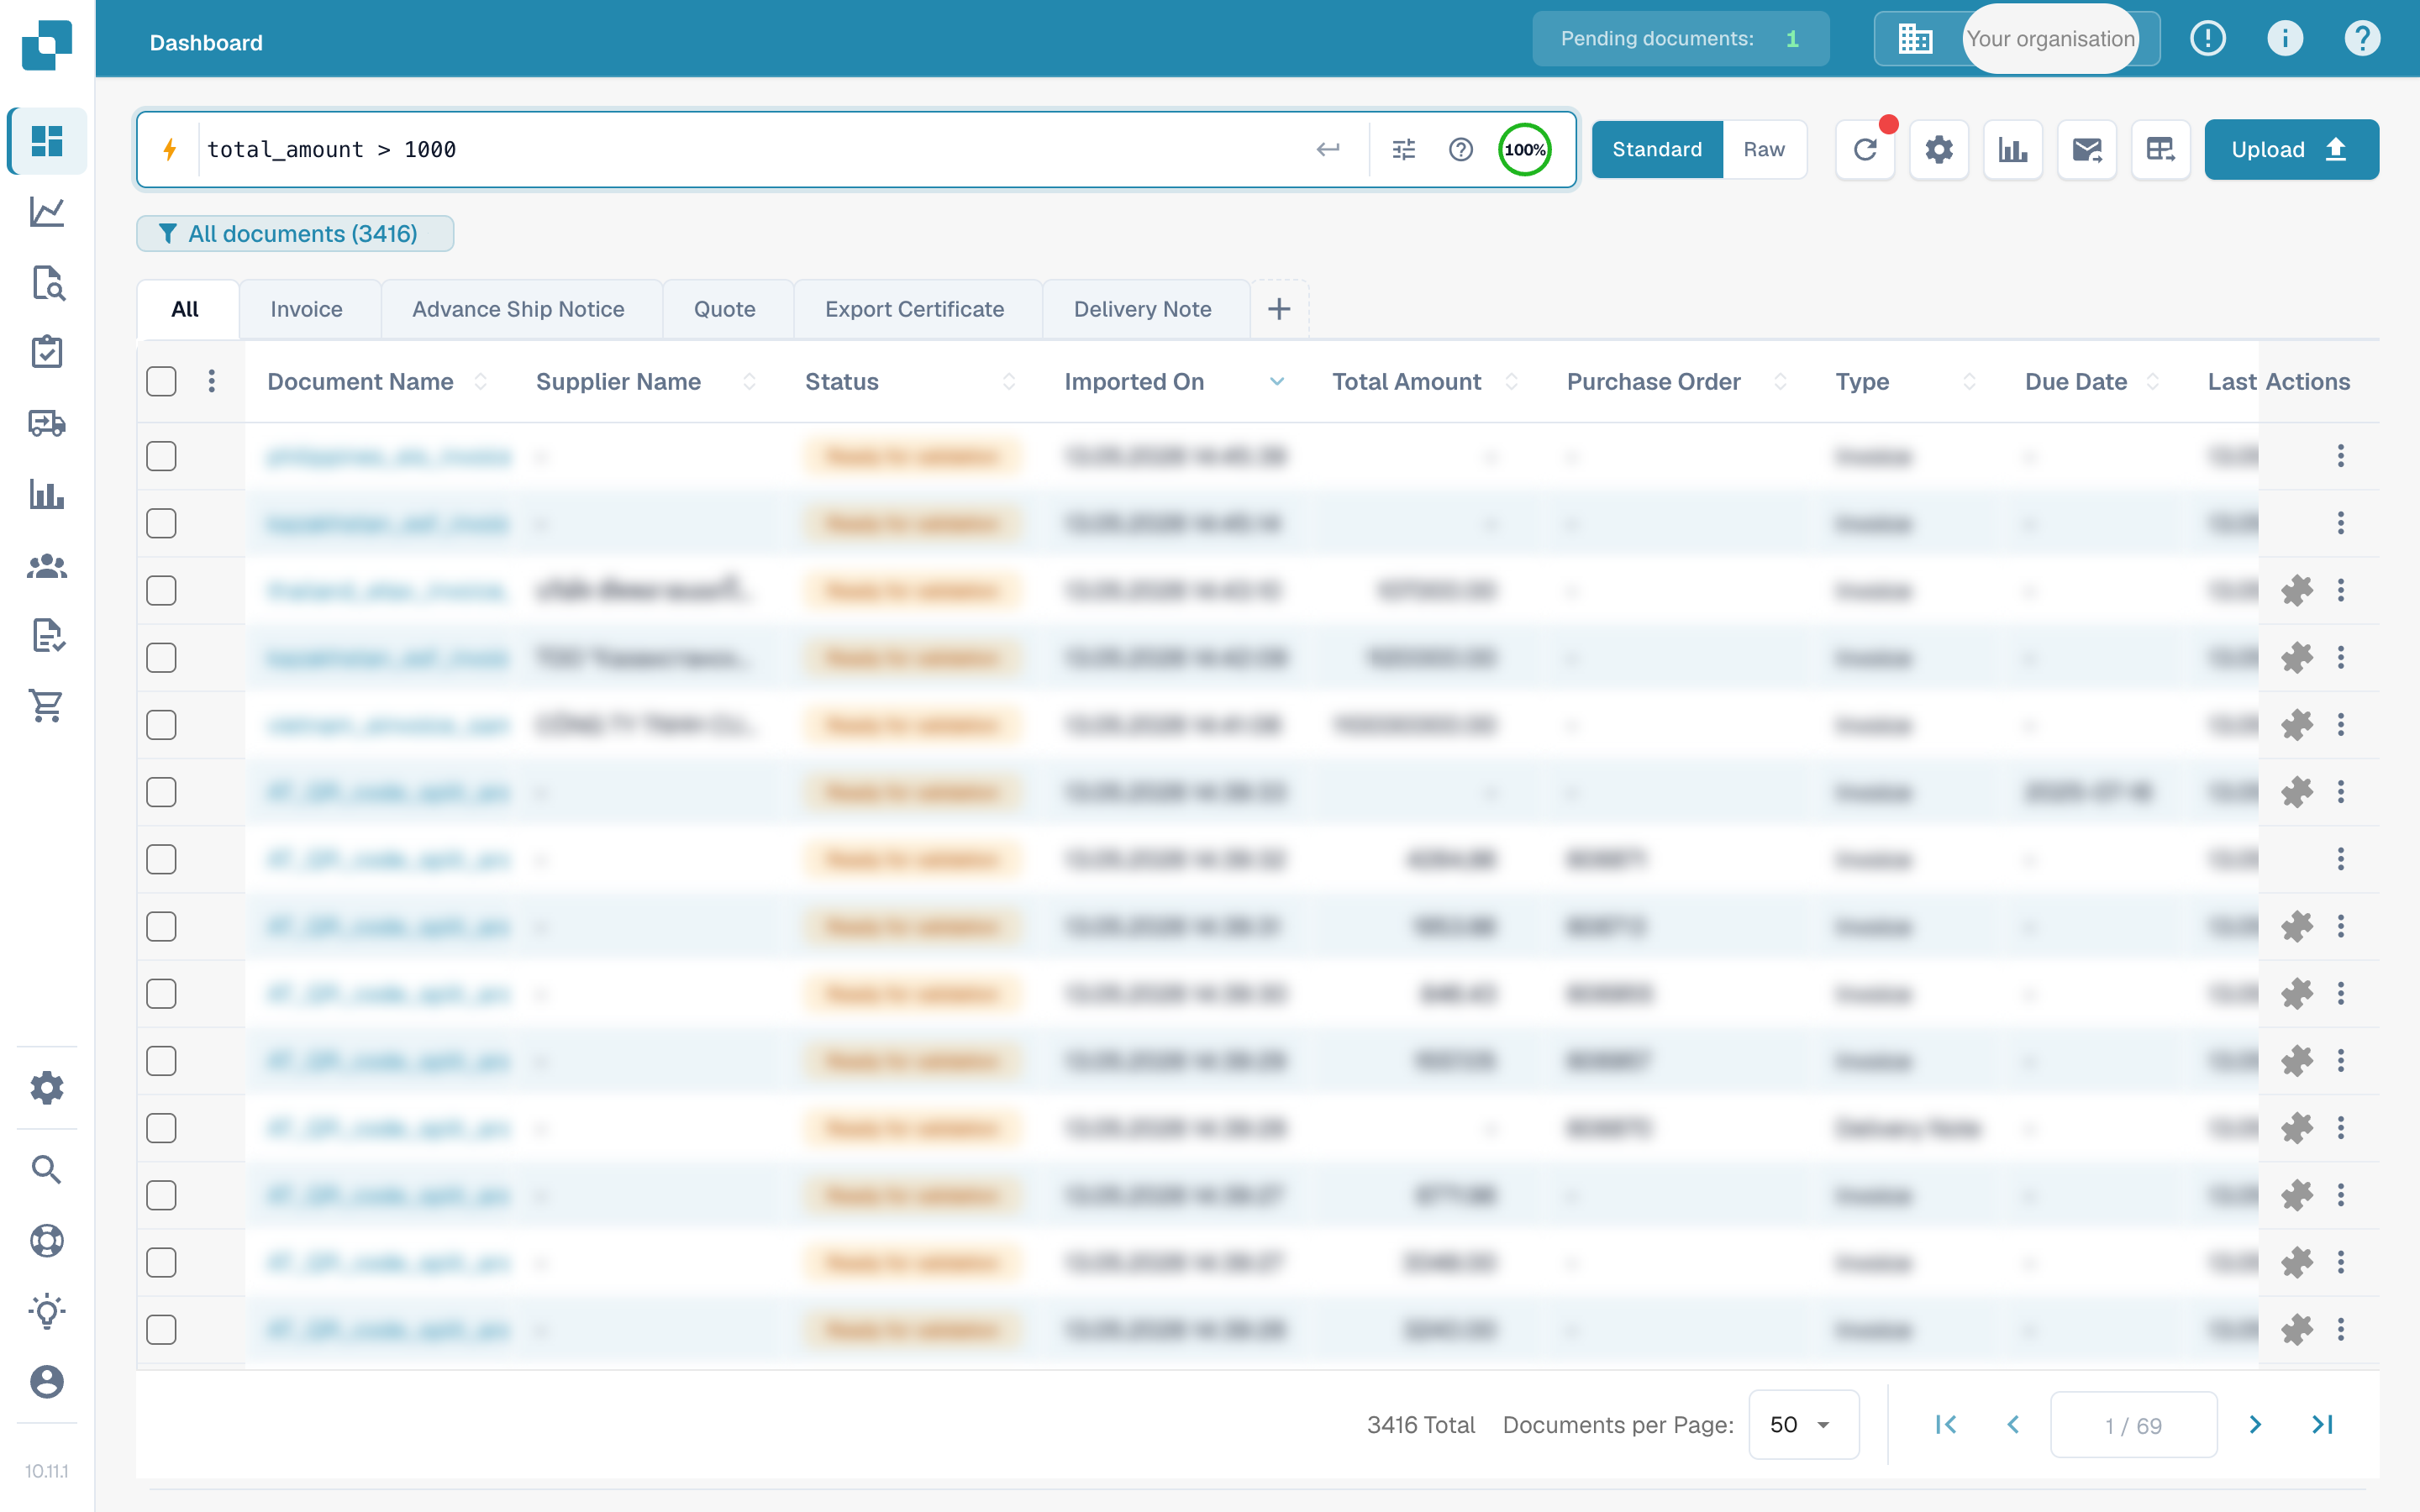Click the refresh icon with red dot
This screenshot has height=1512, width=2420.
click(1865, 149)
